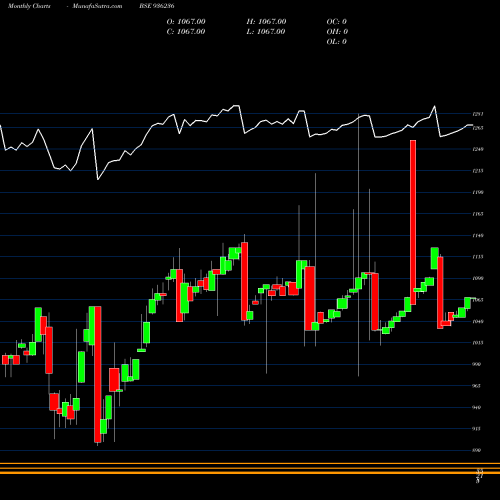
Task: Click the last green candle near 1065
Action: point(467,303)
